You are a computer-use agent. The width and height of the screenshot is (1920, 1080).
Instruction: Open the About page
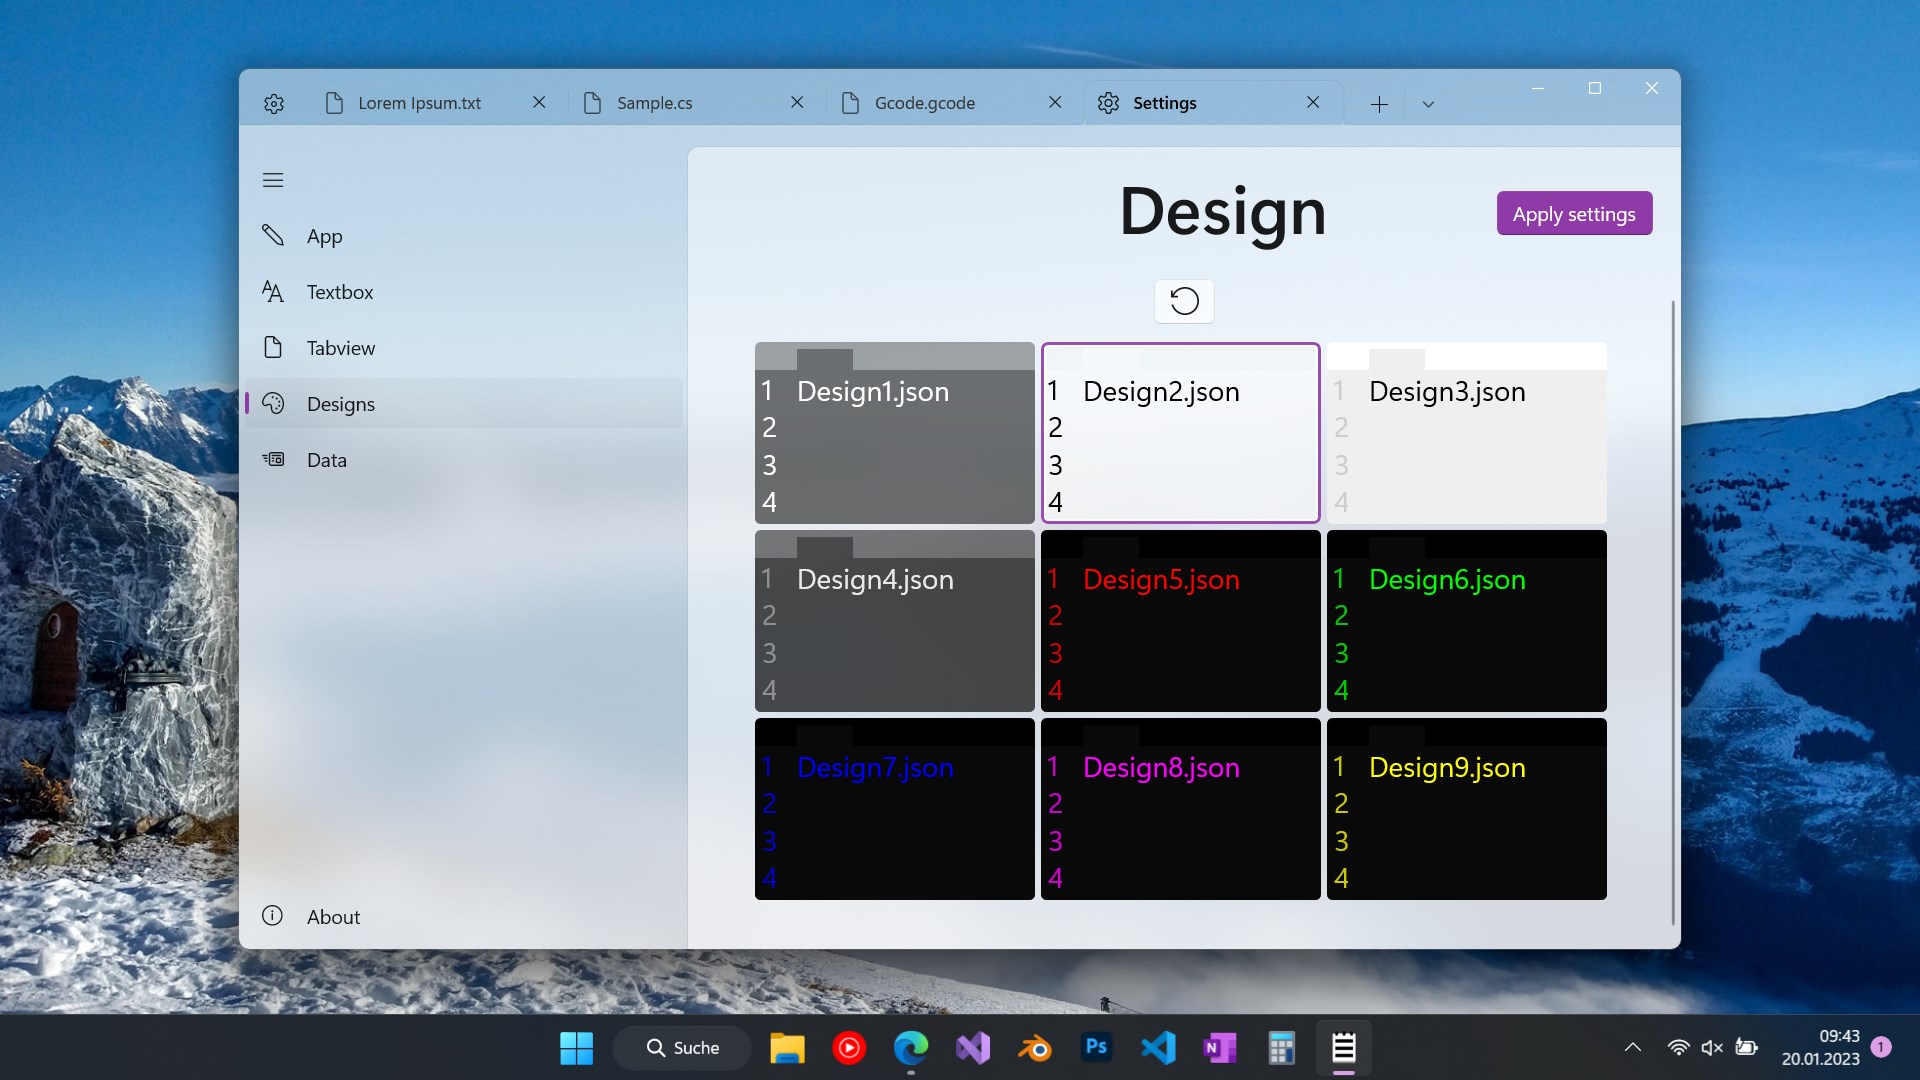(333, 917)
